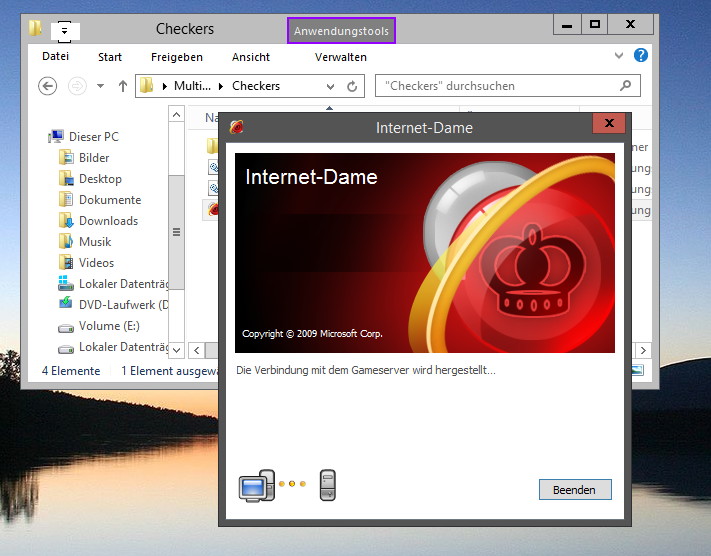Click the Internet-Dame splash banner image
This screenshot has width=711, height=556.
(x=424, y=253)
